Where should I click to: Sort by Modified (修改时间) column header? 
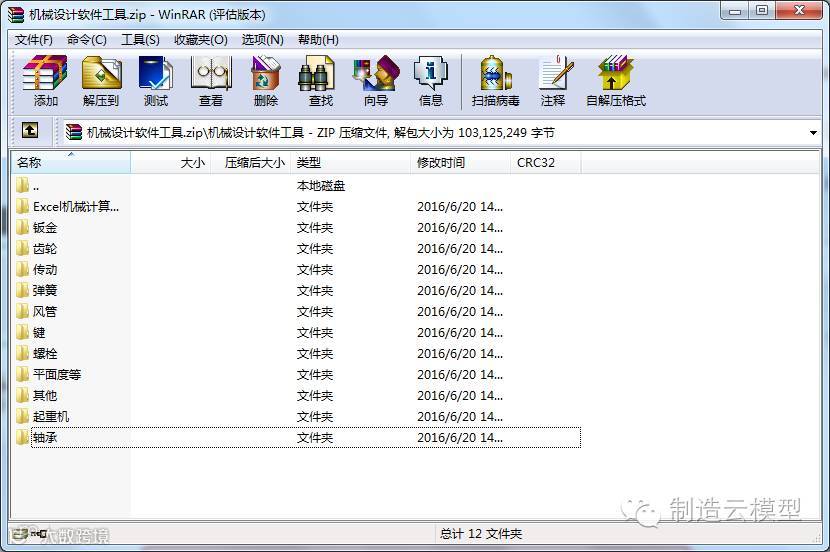461,162
